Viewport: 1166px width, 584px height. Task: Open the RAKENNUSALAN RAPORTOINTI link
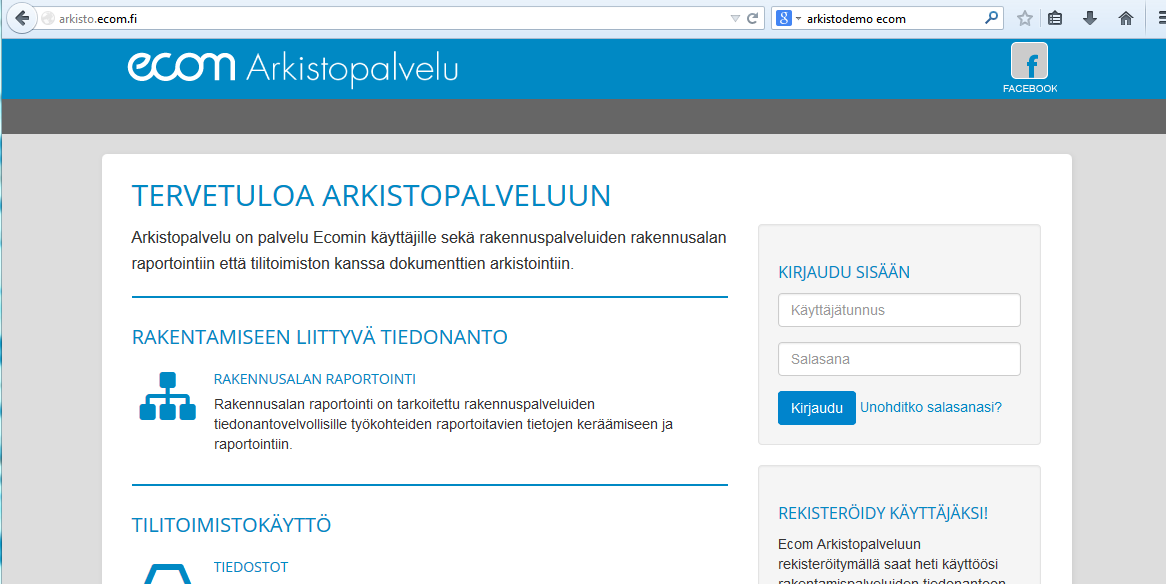click(315, 379)
